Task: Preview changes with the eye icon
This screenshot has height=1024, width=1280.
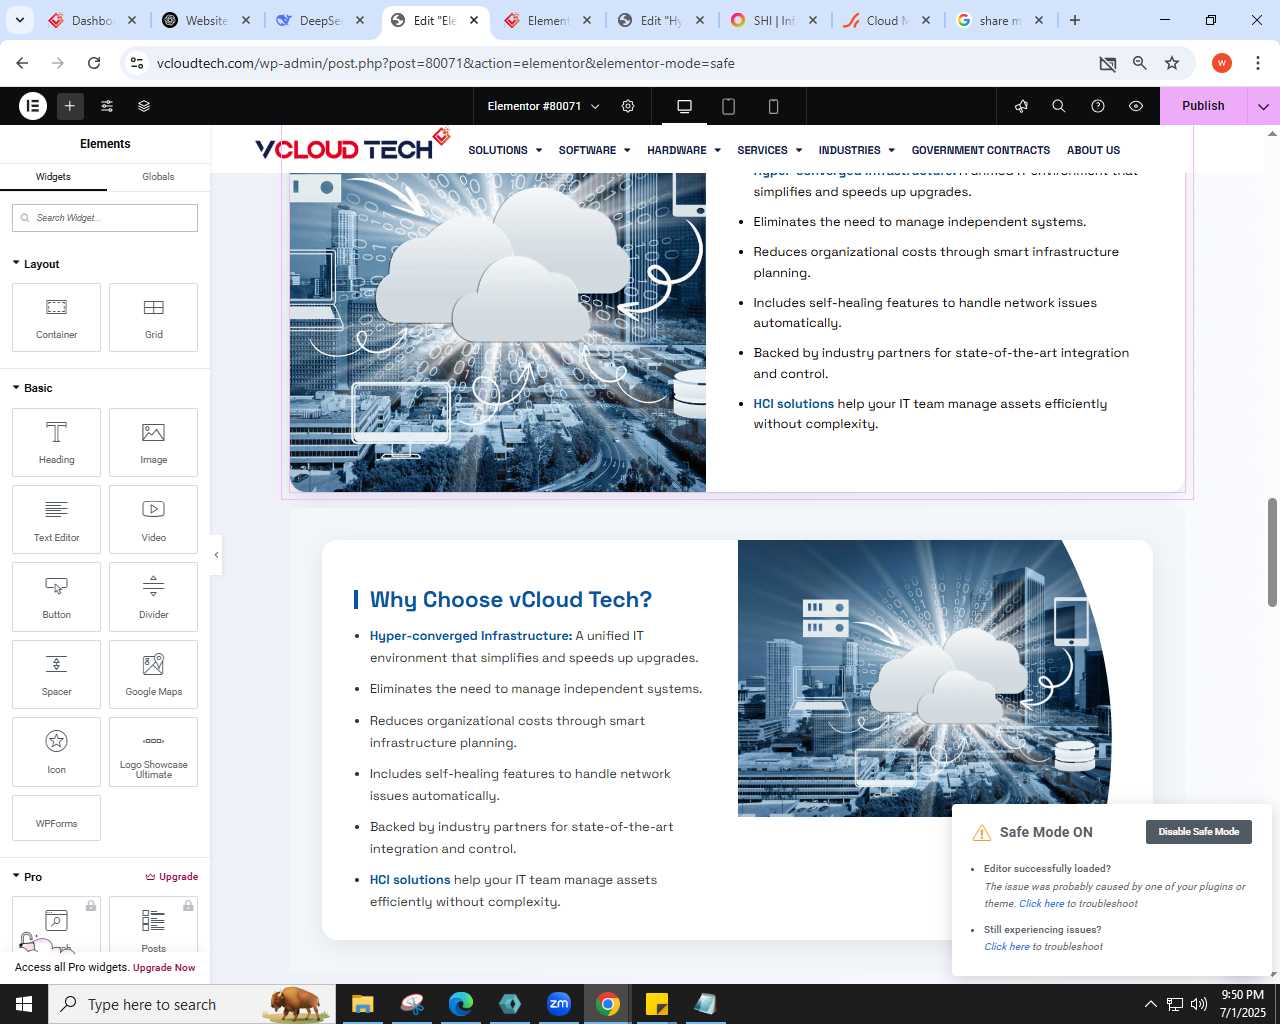Action: [1136, 106]
